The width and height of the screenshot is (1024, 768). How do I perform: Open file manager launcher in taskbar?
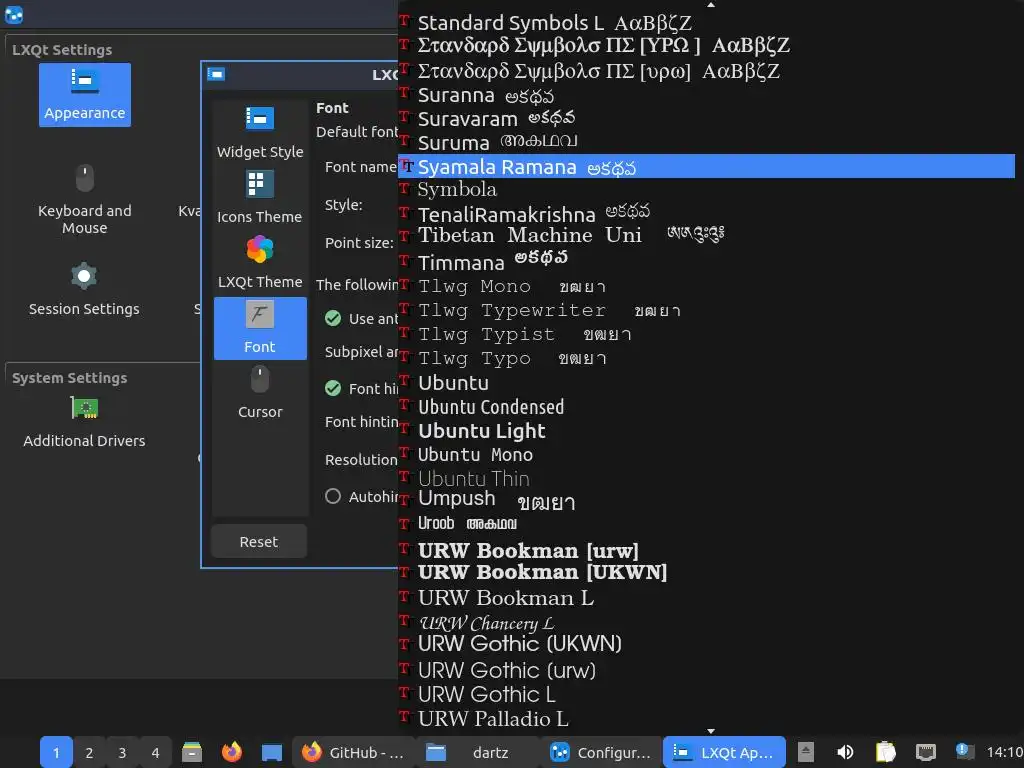pos(192,752)
